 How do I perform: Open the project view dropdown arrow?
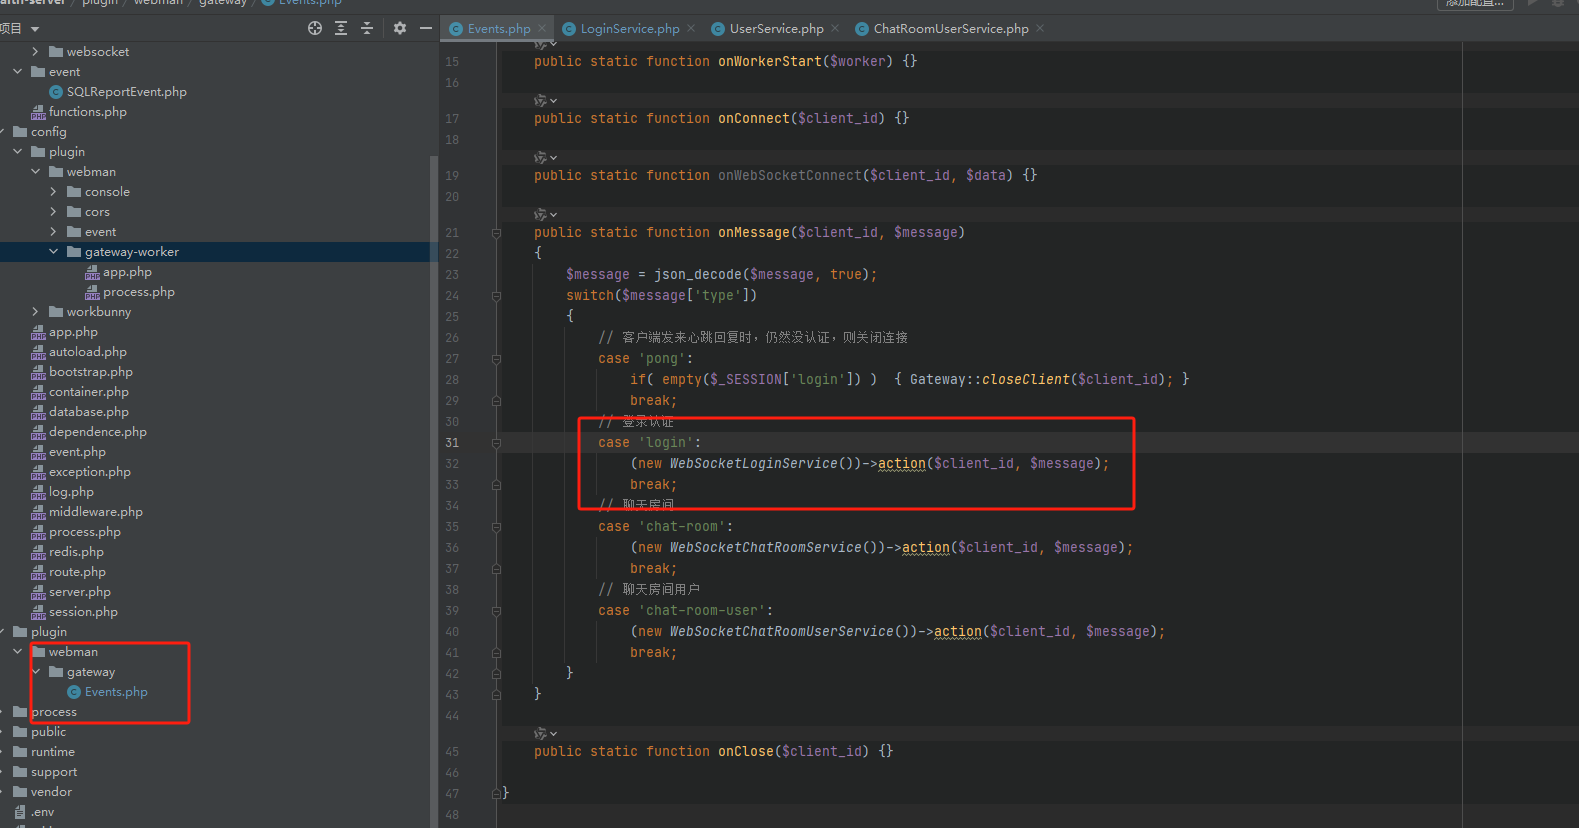[35, 29]
